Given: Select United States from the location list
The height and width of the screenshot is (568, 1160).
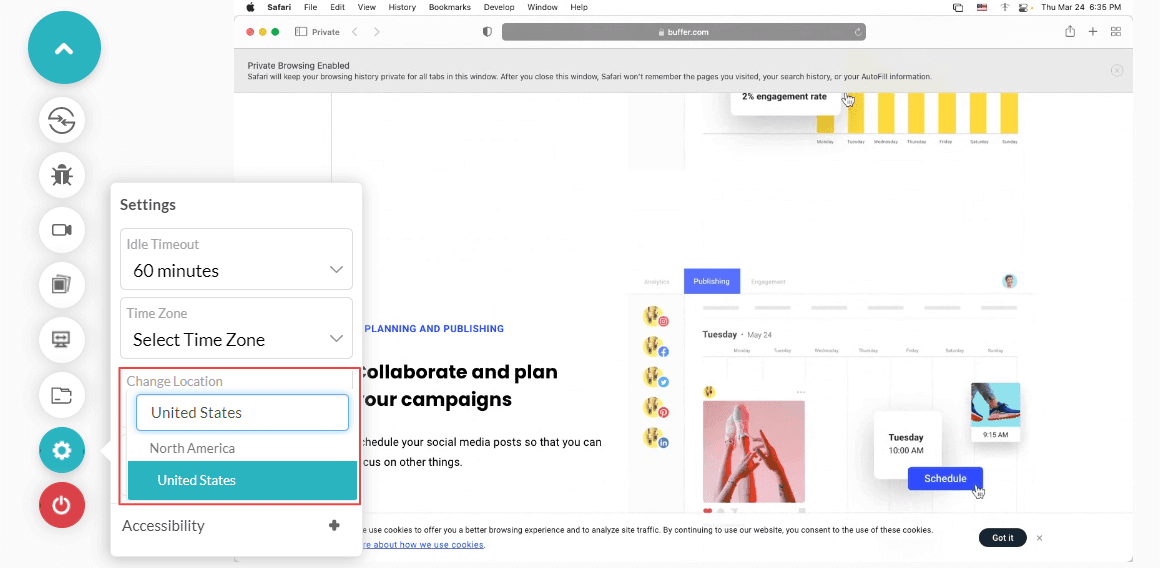Looking at the screenshot, I should [x=242, y=481].
